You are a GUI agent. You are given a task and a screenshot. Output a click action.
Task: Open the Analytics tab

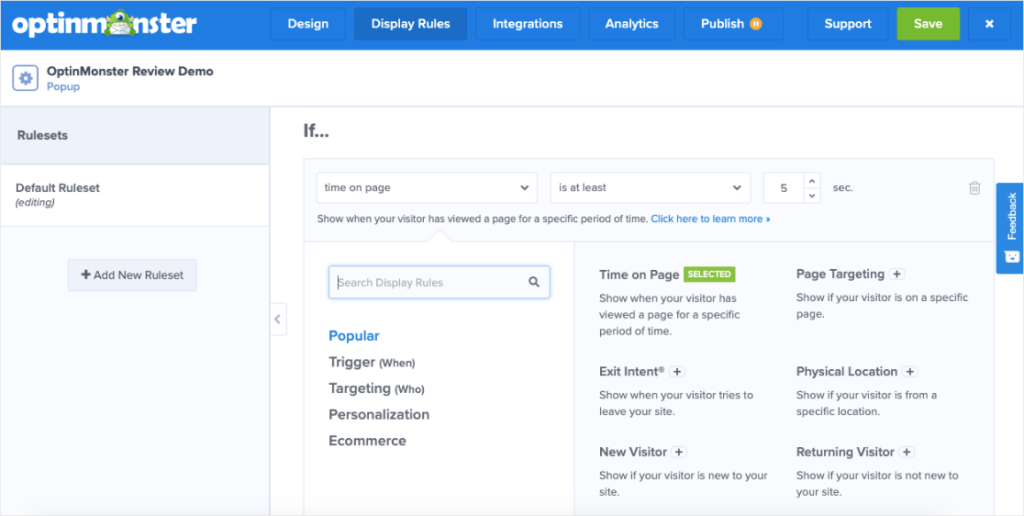tap(632, 24)
